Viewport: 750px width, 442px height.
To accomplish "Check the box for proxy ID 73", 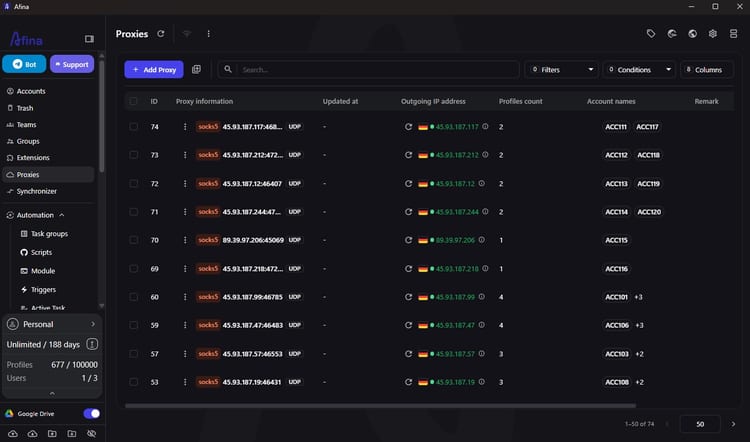I will (133, 155).
